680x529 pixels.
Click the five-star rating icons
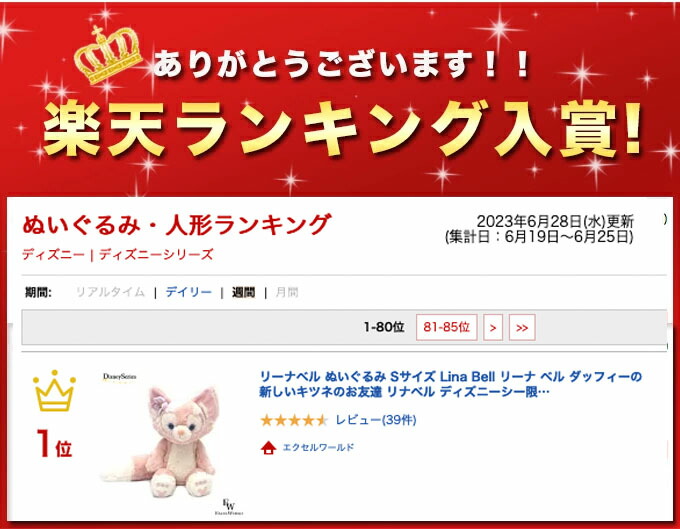pos(294,420)
